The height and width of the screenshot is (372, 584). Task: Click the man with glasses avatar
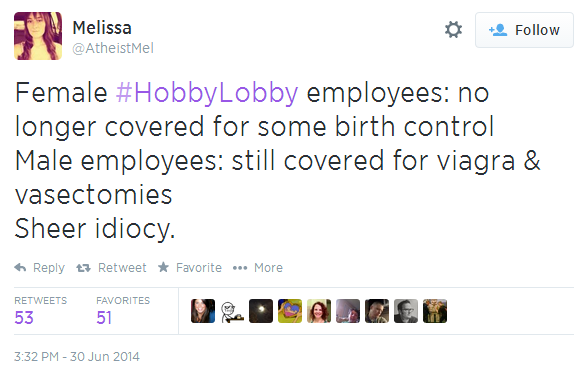[x=406, y=311]
